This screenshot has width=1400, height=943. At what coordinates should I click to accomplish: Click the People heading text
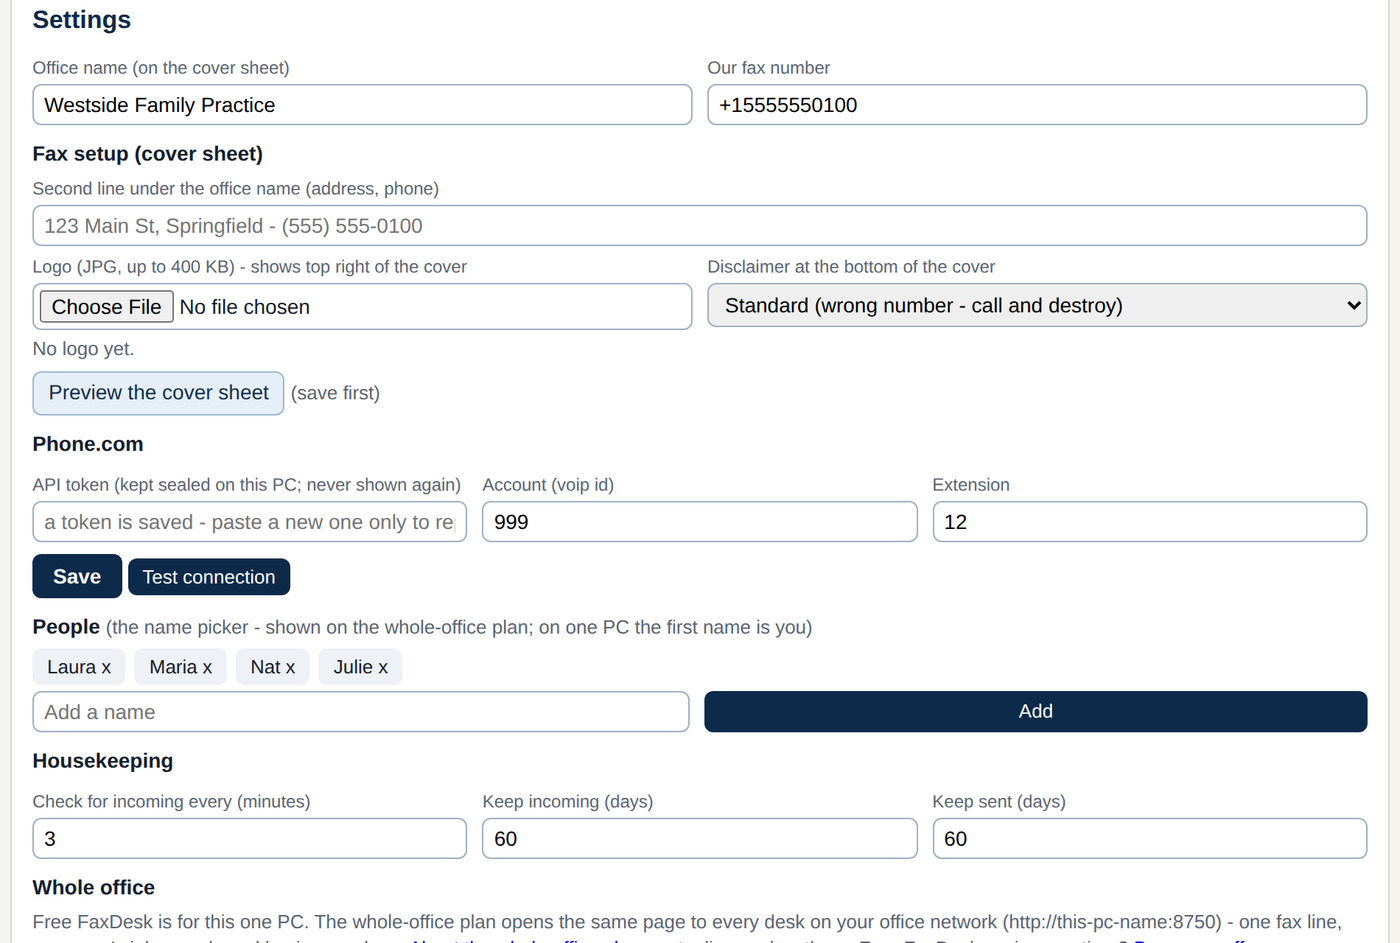click(66, 627)
